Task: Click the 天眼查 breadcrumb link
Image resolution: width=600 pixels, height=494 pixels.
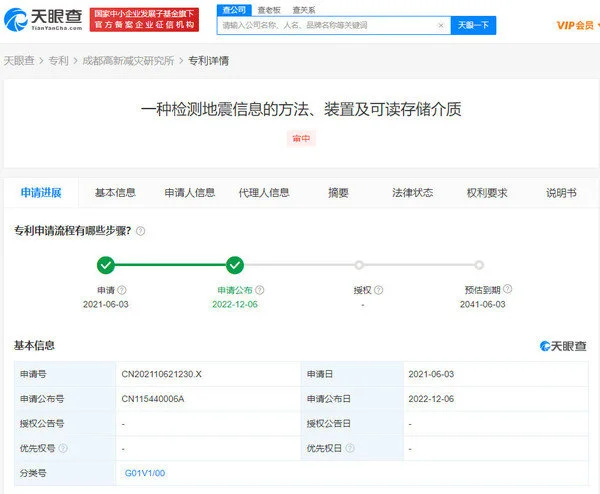Action: click(19, 60)
